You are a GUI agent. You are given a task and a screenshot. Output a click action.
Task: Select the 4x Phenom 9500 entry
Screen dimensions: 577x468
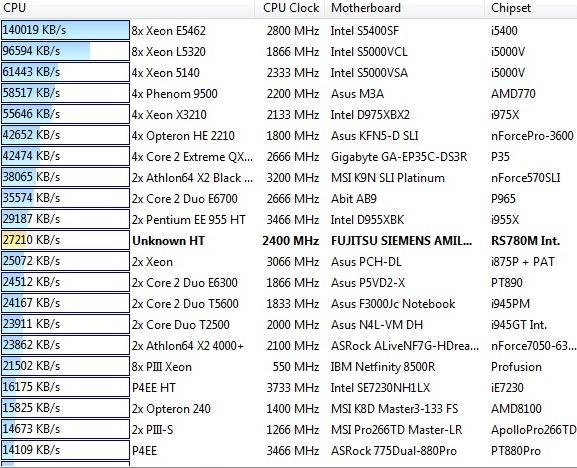(x=174, y=93)
